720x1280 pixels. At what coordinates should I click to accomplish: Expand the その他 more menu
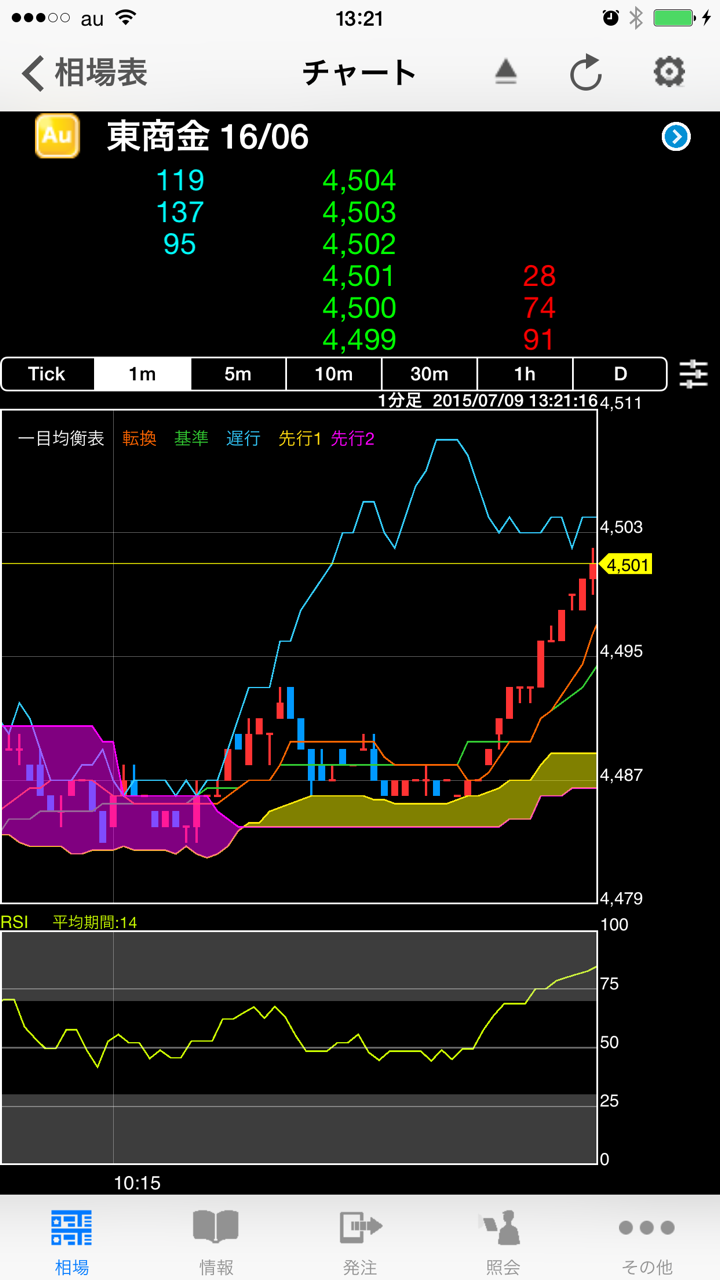[x=647, y=1240]
